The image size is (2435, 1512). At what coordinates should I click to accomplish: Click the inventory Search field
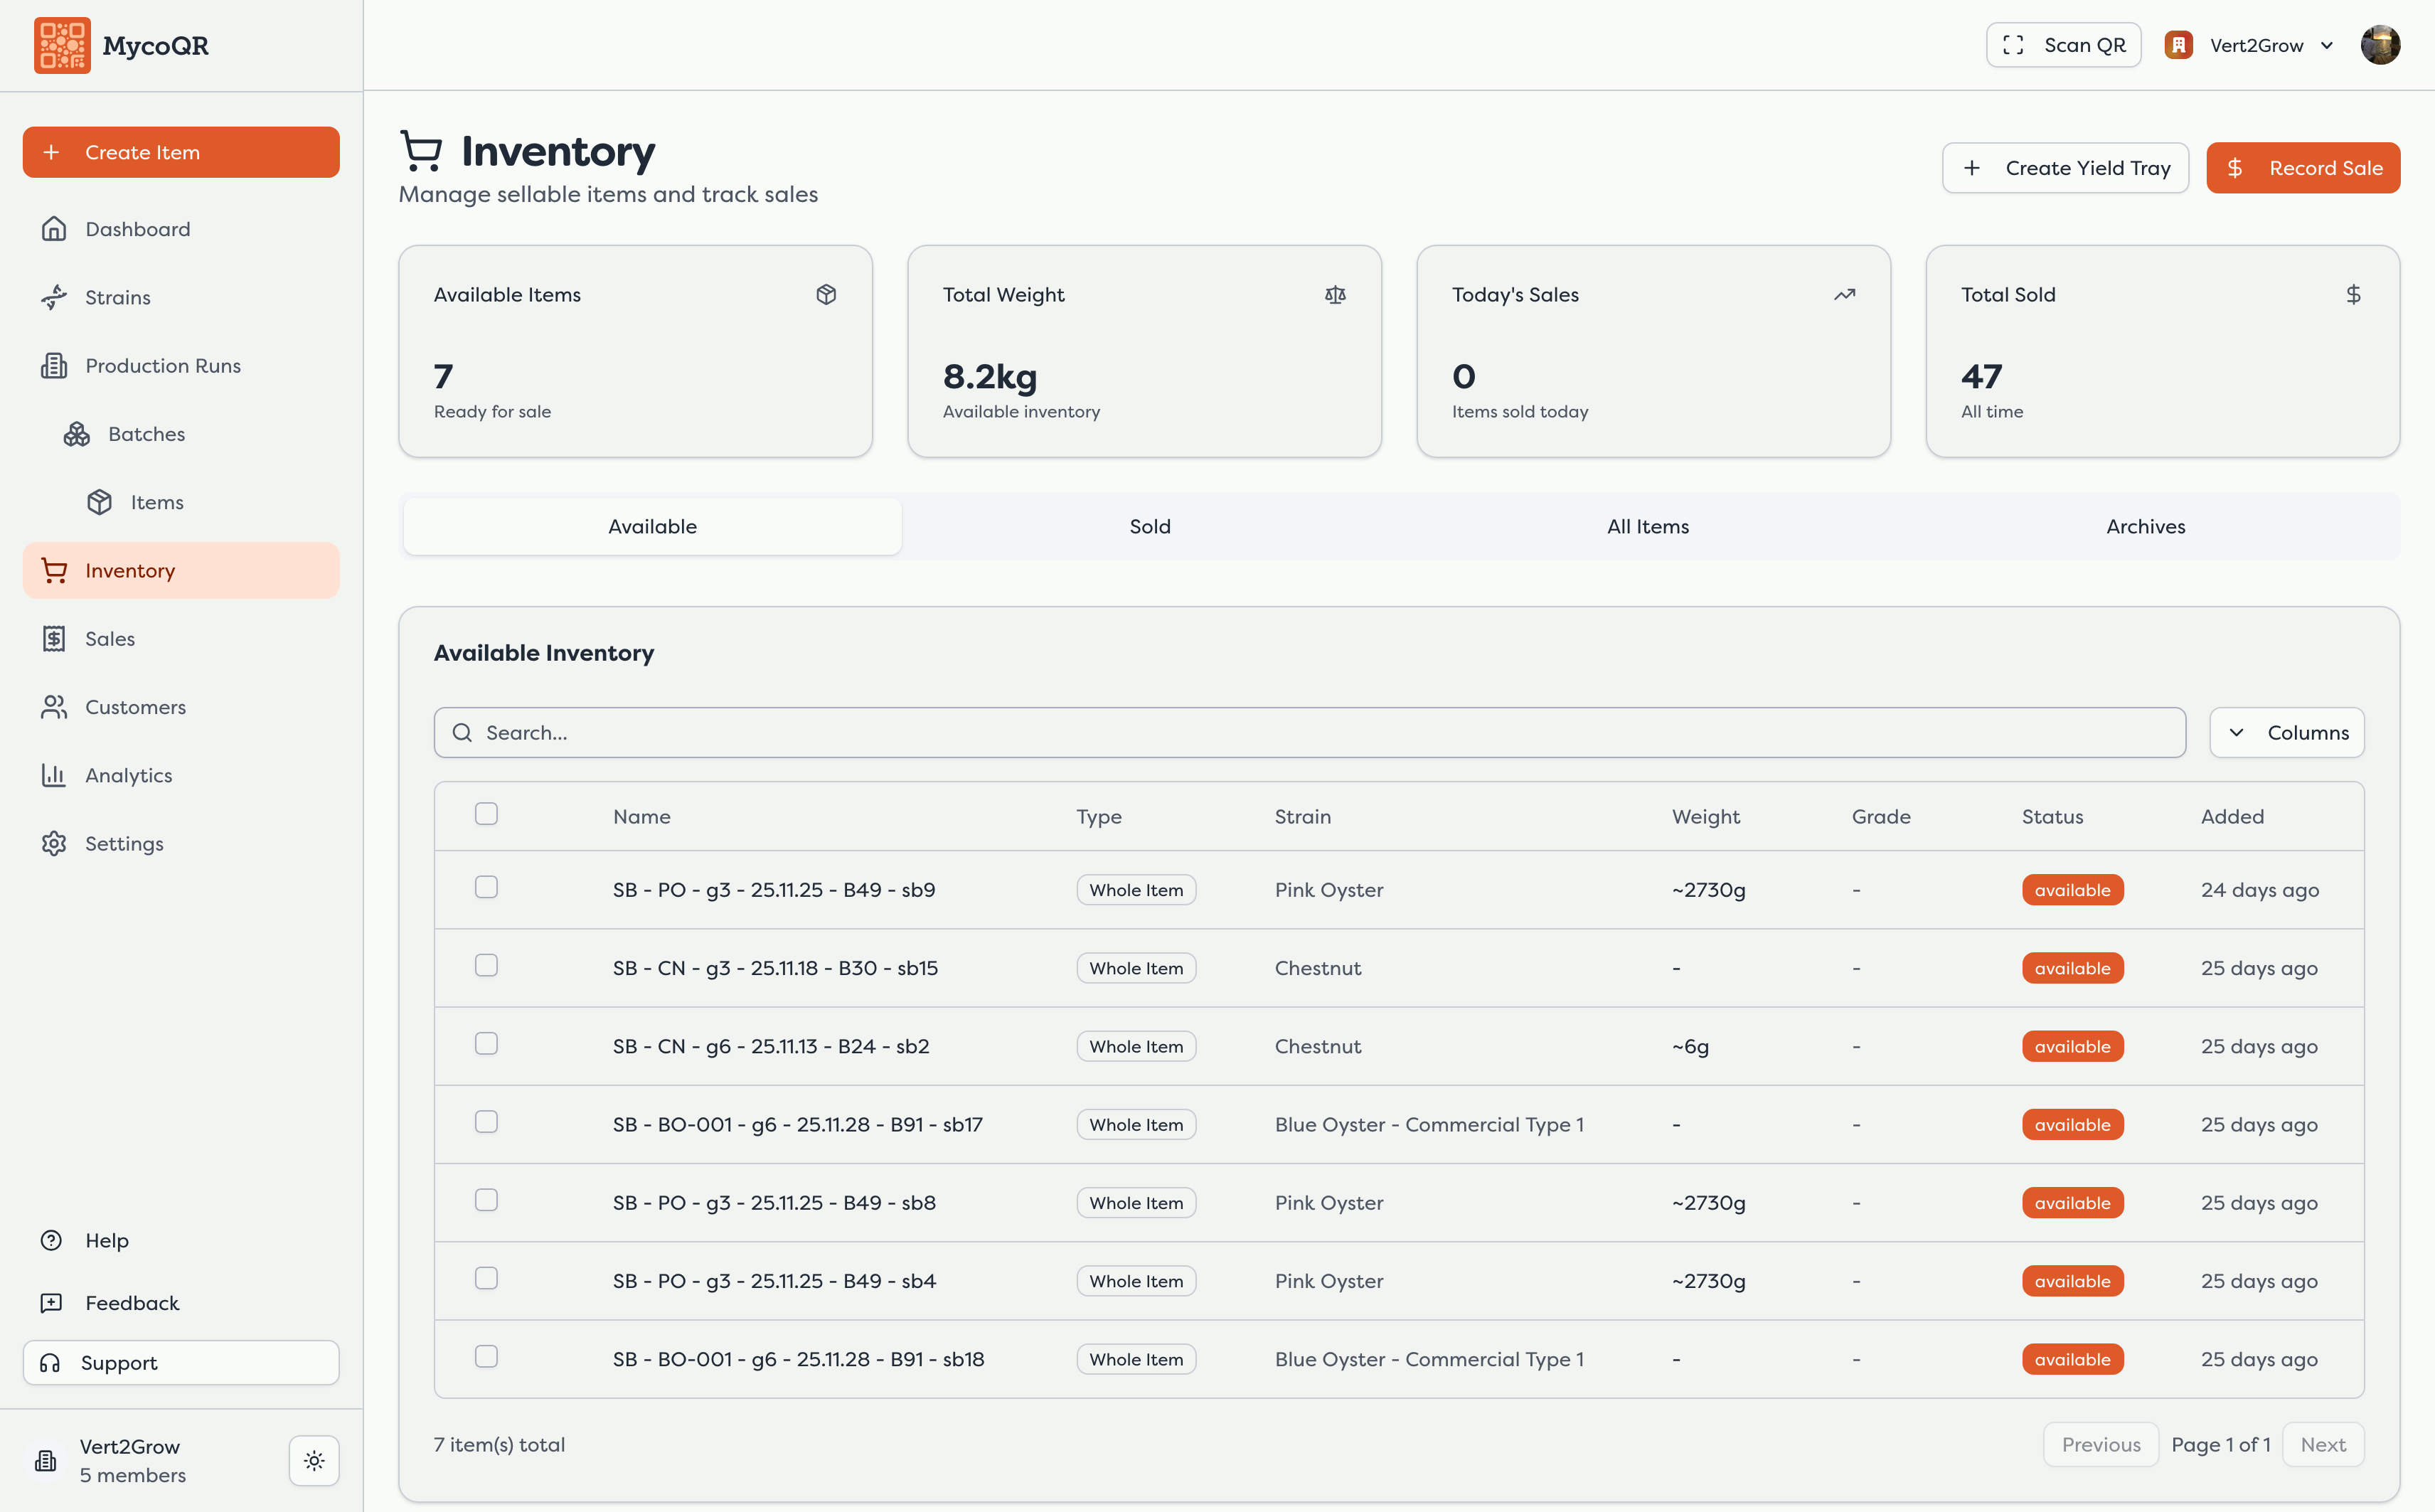[x=1310, y=733]
